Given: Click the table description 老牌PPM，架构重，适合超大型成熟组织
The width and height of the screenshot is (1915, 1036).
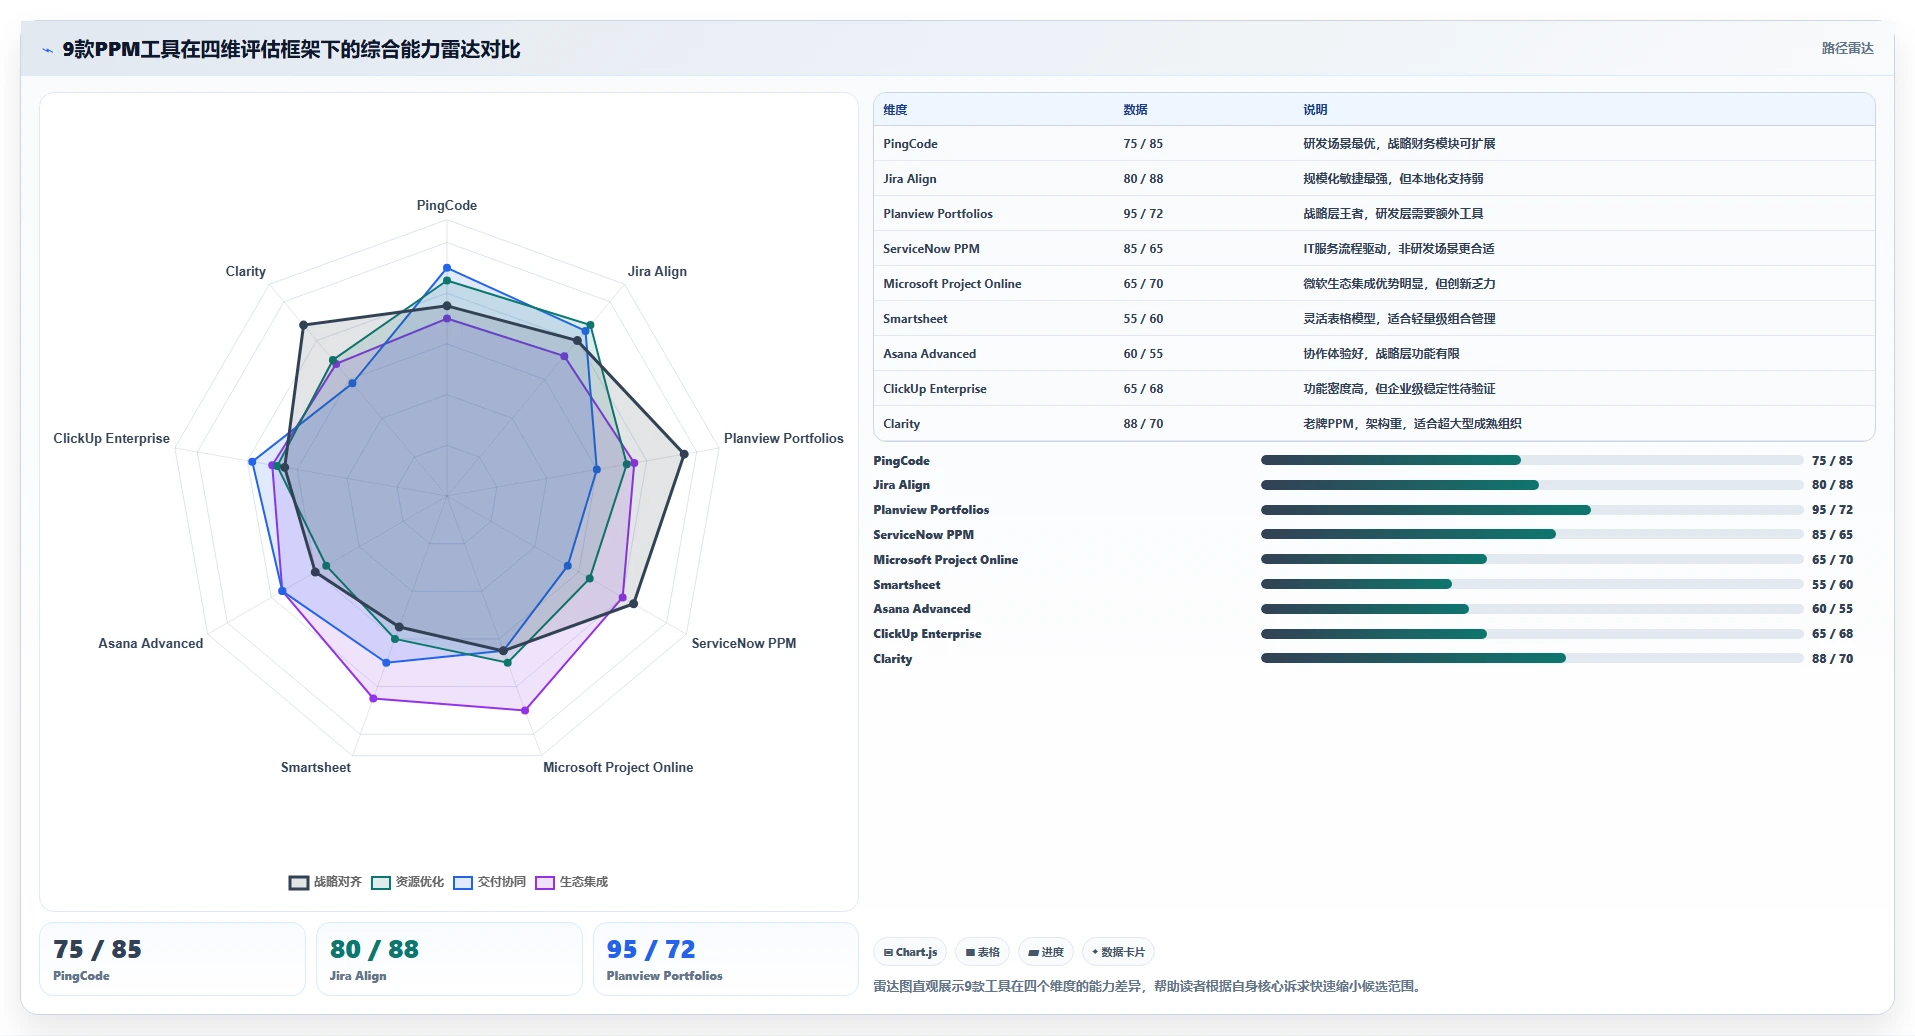Looking at the screenshot, I should click(x=1412, y=424).
